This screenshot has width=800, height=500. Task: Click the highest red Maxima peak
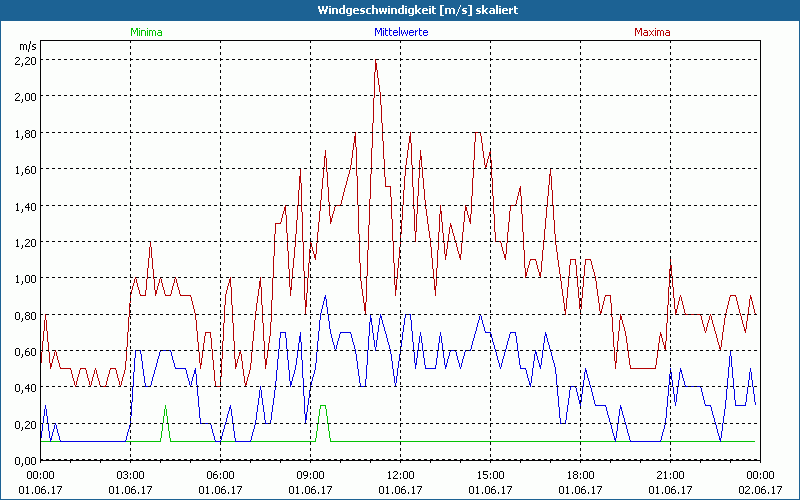click(376, 62)
